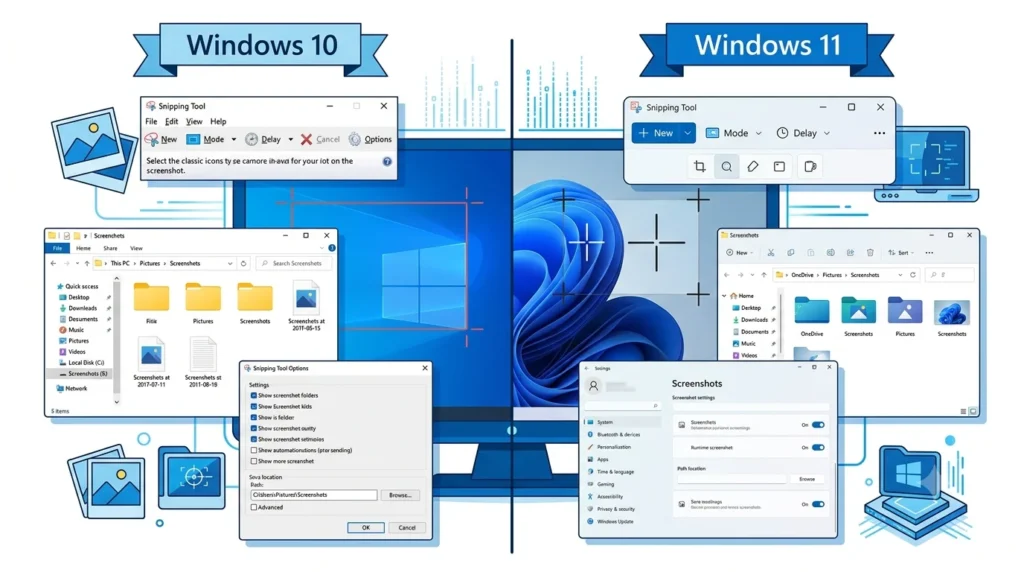This screenshot has width=1024, height=572.
Task: Open the Edit menu in Windows 10 Snipping Tool
Action: coord(171,121)
